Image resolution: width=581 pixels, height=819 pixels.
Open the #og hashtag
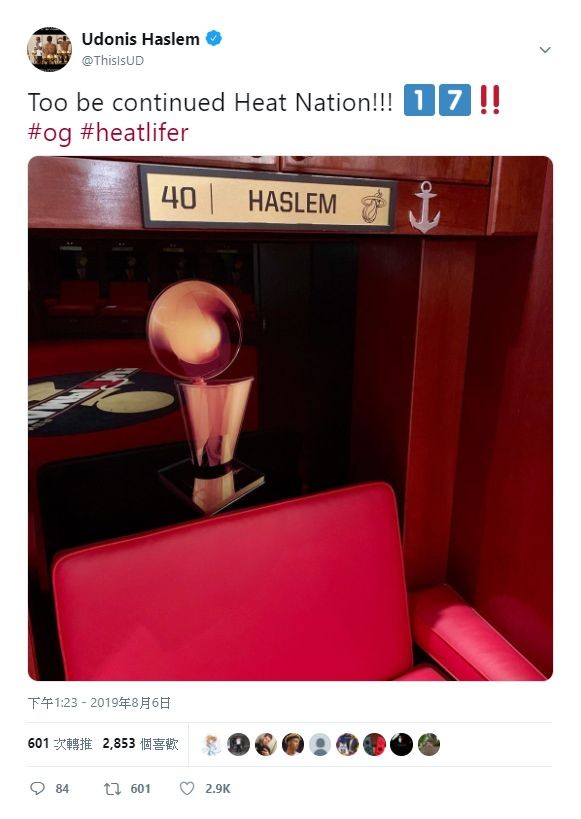pyautogui.click(x=50, y=133)
